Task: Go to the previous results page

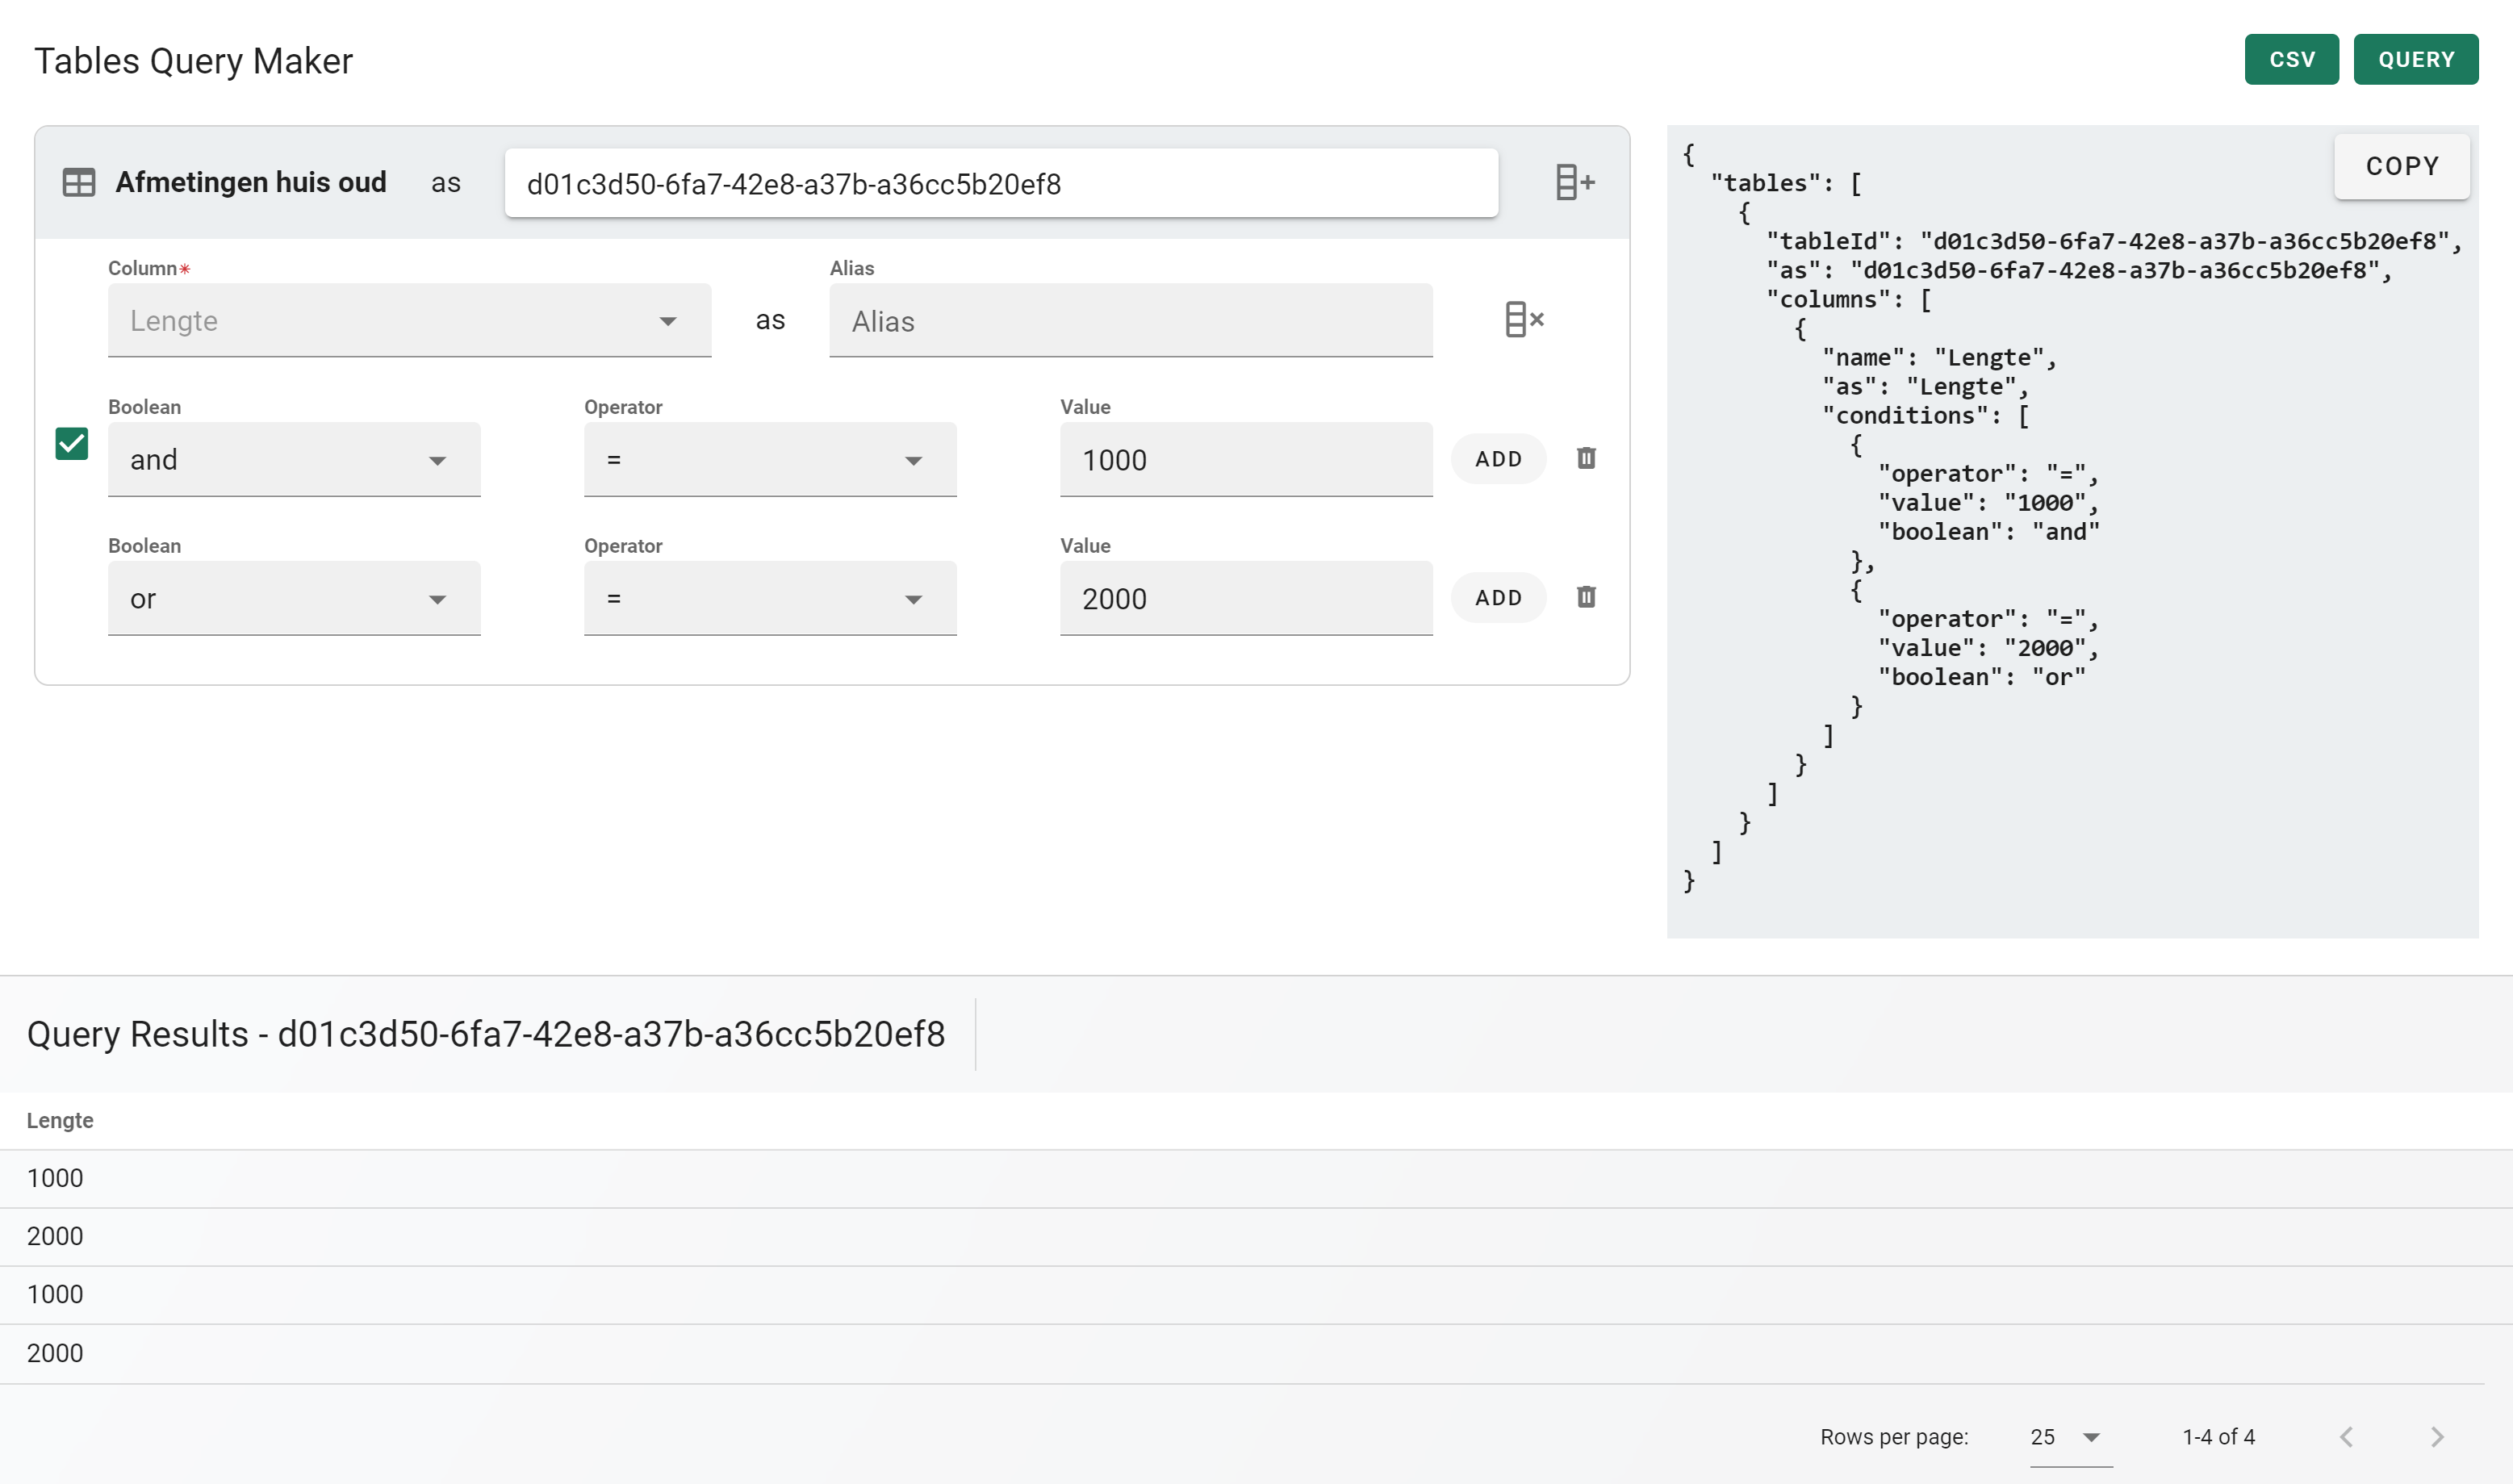Action: pyautogui.click(x=2346, y=1437)
